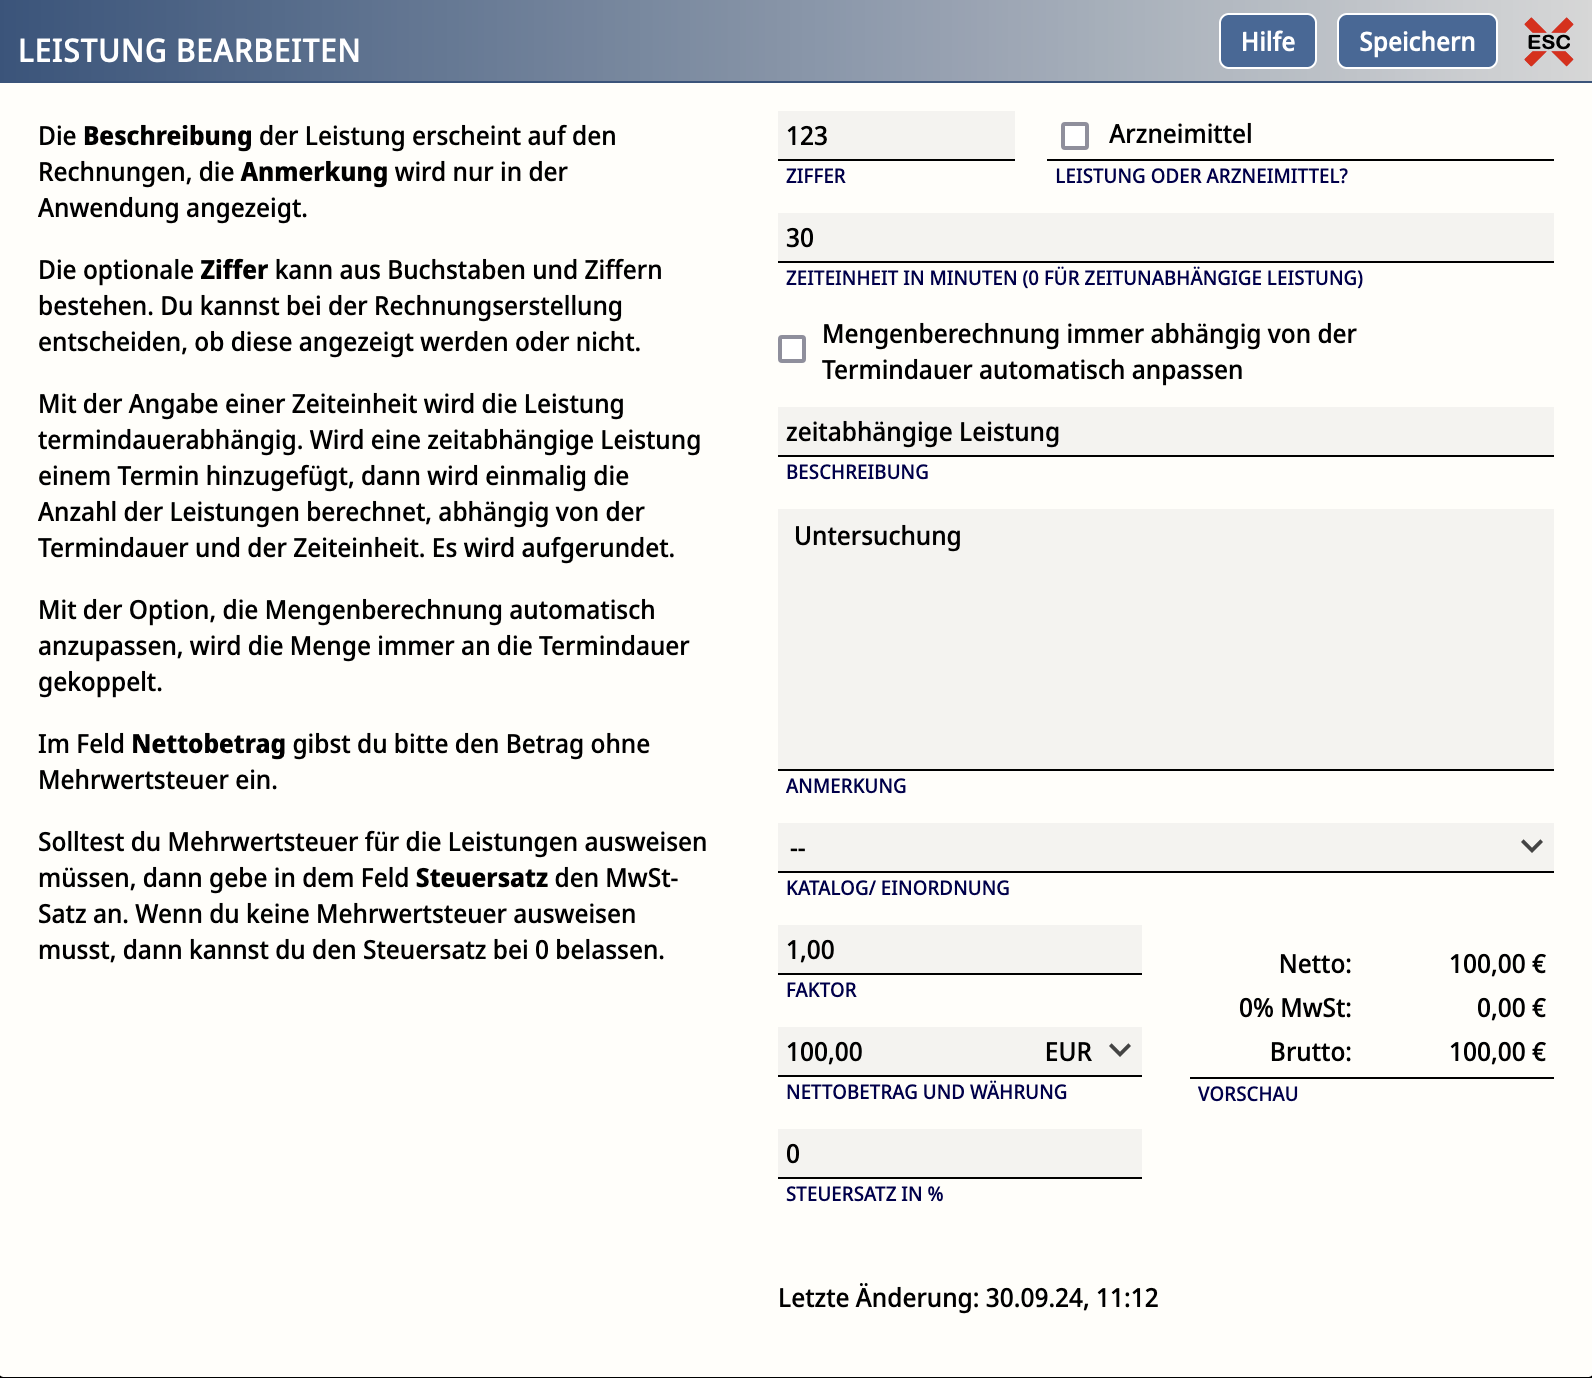
Task: Edit the Zeiteinheit in Minuten field
Action: [x=1166, y=237]
